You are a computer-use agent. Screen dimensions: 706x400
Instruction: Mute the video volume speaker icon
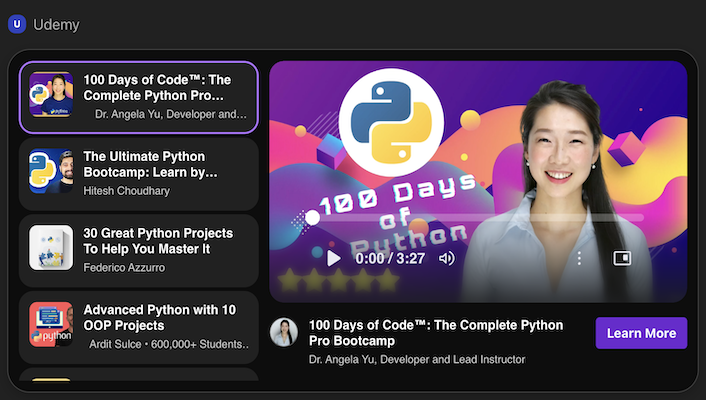click(447, 258)
